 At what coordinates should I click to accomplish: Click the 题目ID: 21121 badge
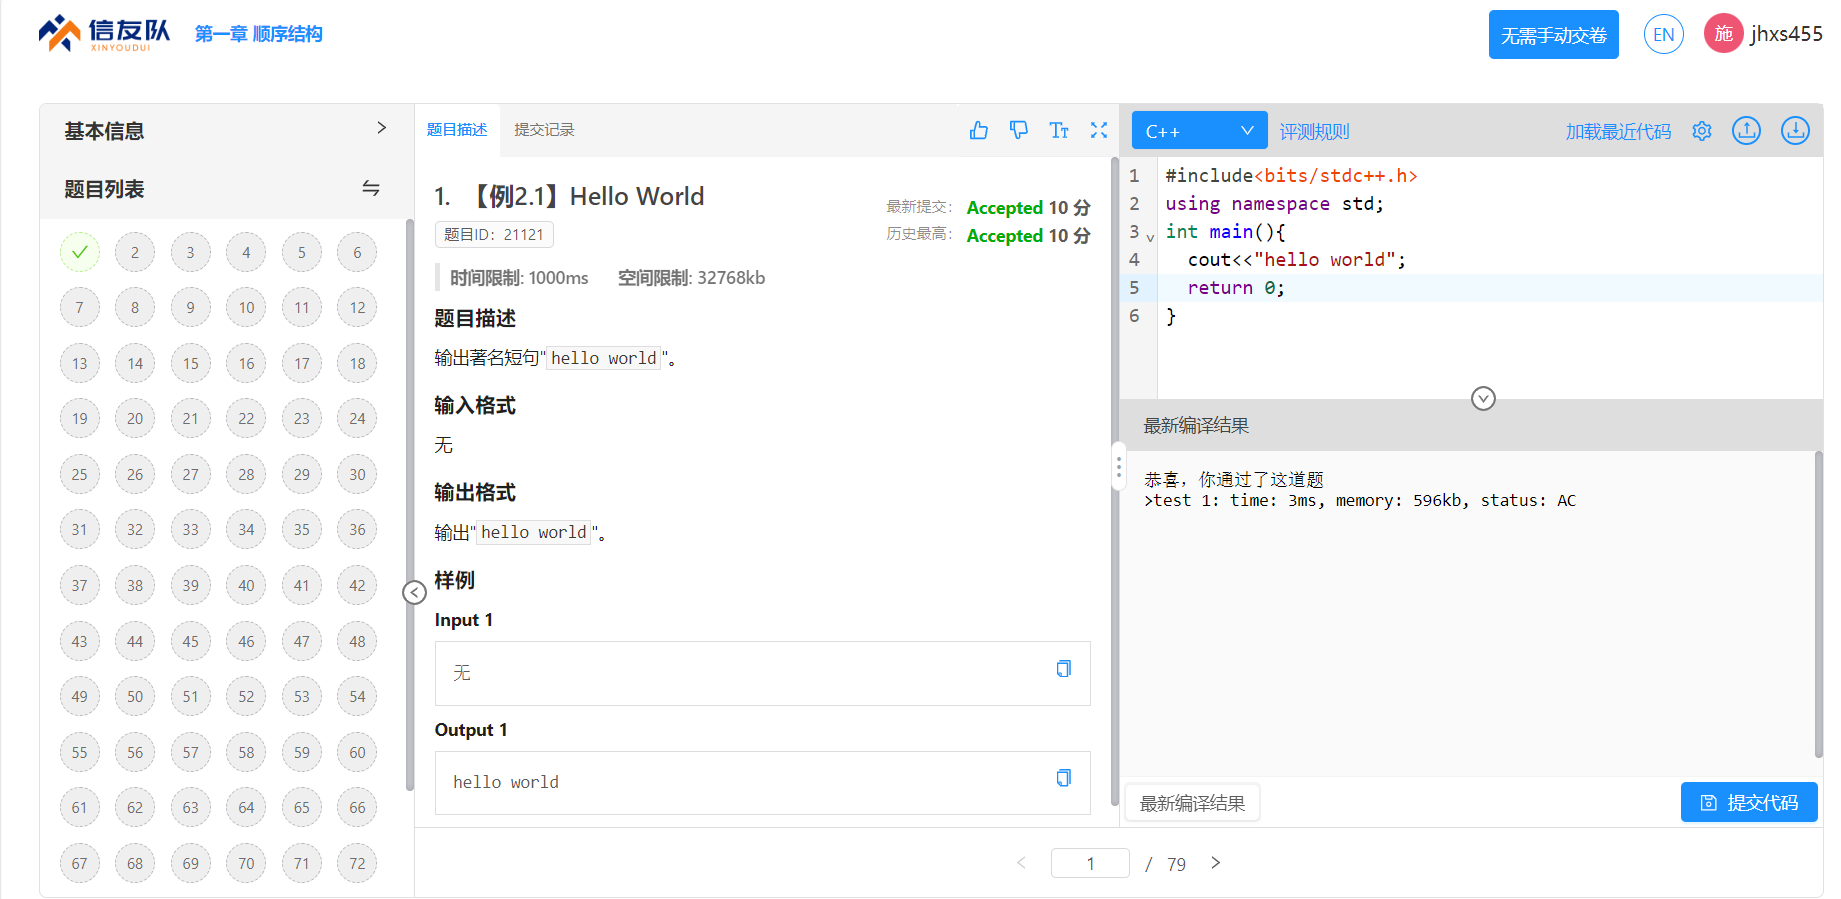(x=494, y=234)
